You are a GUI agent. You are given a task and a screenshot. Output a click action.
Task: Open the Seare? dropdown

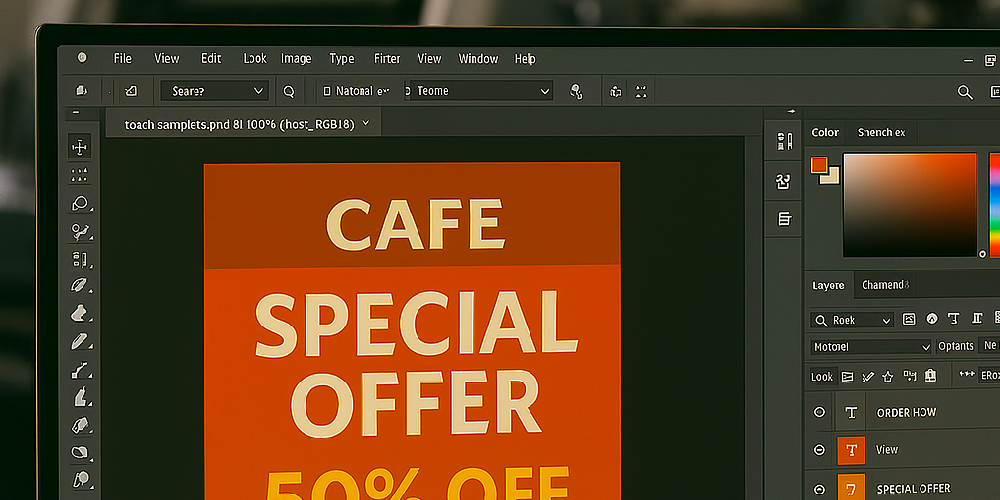(x=215, y=91)
